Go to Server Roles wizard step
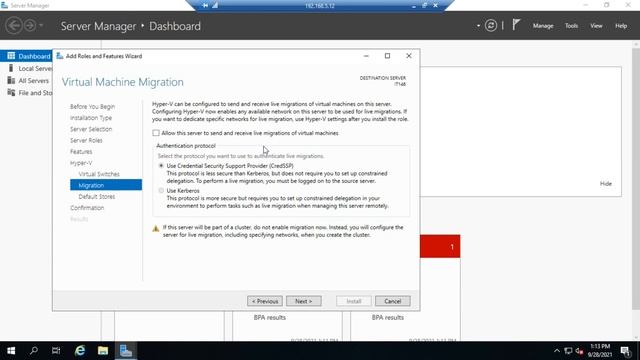Viewport: 640px width, 360px height. coord(86,140)
